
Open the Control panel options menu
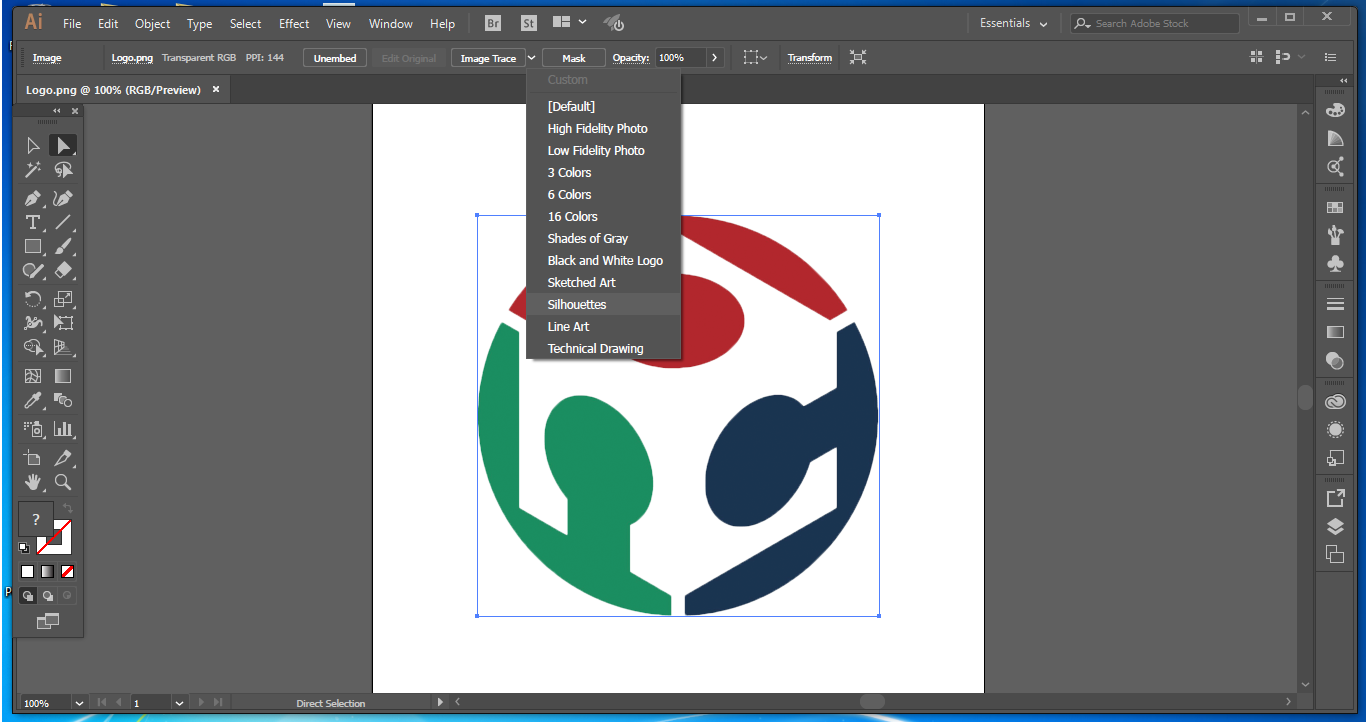[x=1330, y=58]
